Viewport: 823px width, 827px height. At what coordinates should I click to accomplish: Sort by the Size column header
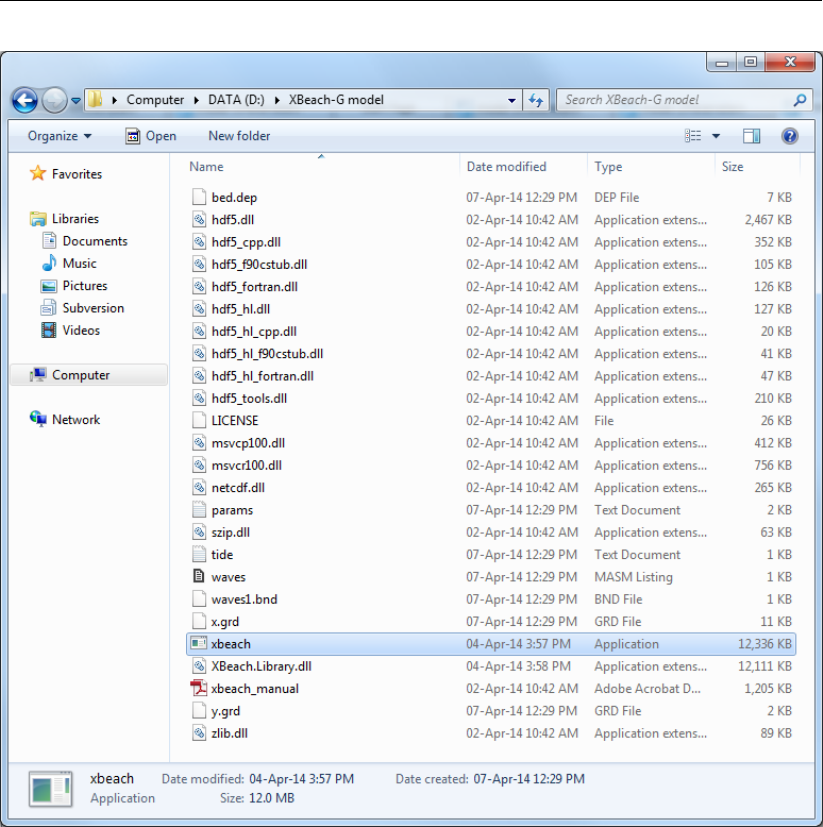732,167
